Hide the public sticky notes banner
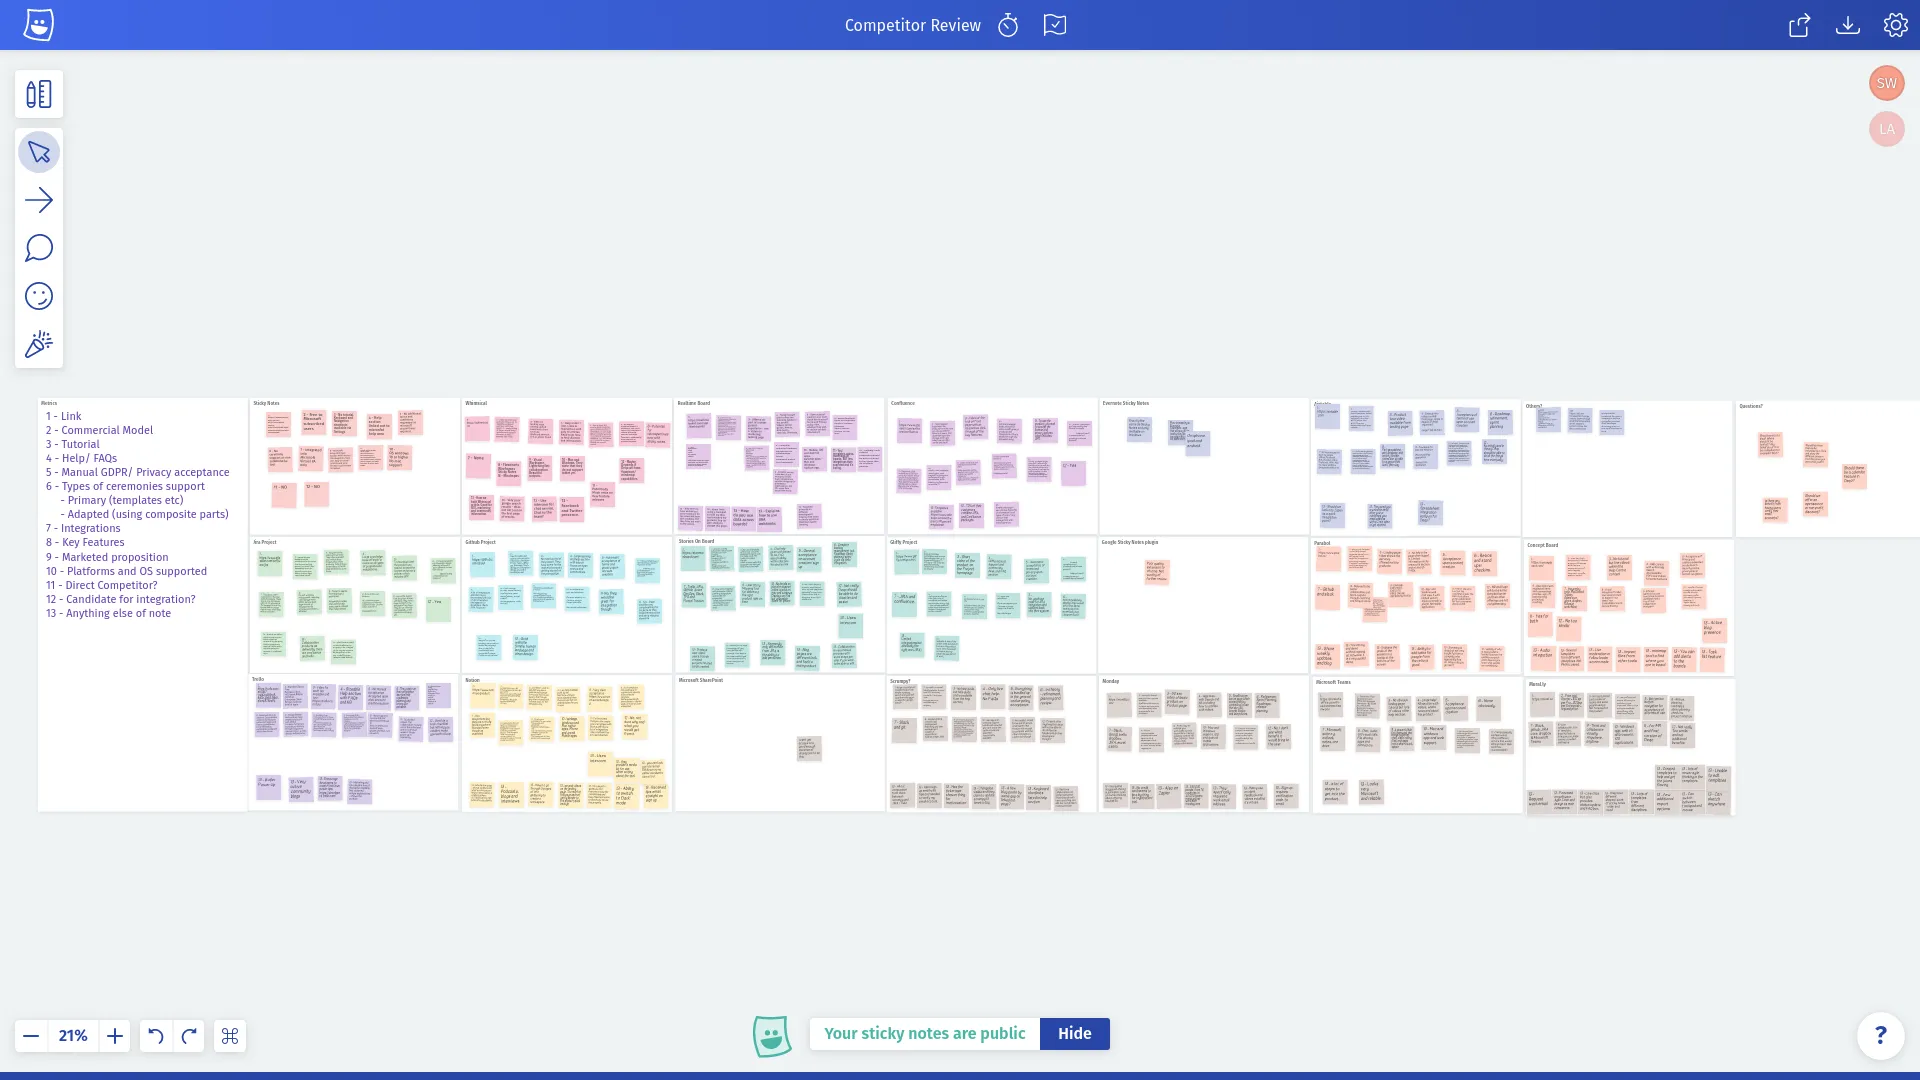 tap(1075, 1033)
